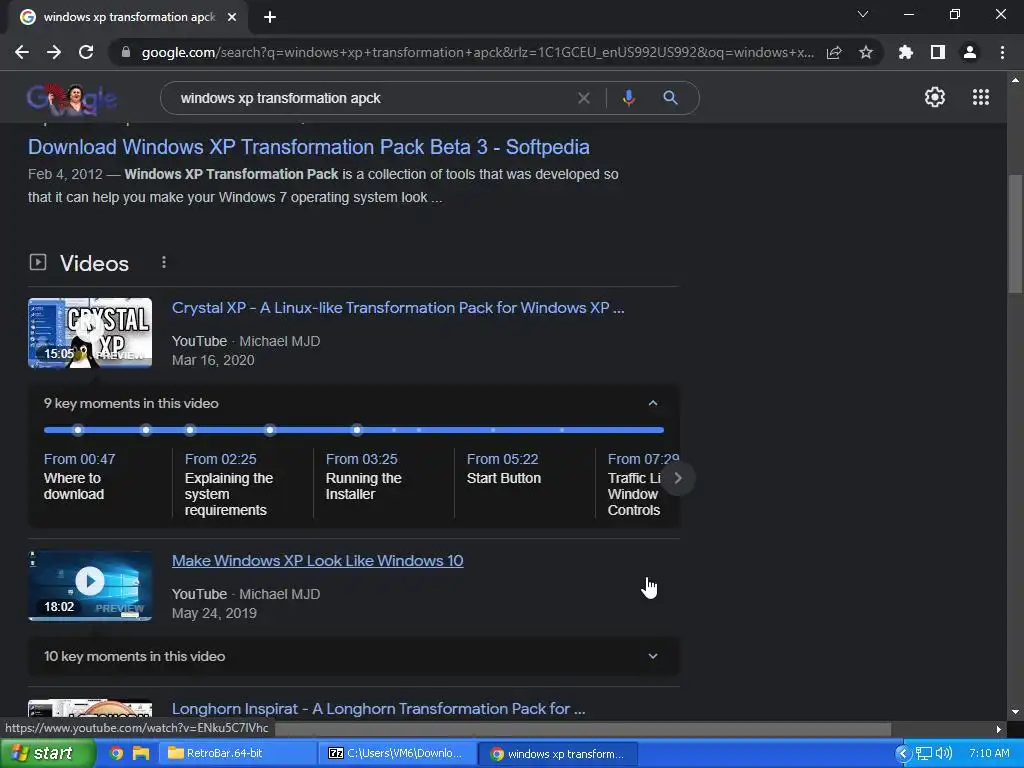Open the tab search chevron
The width and height of the screenshot is (1024, 768).
click(x=863, y=14)
